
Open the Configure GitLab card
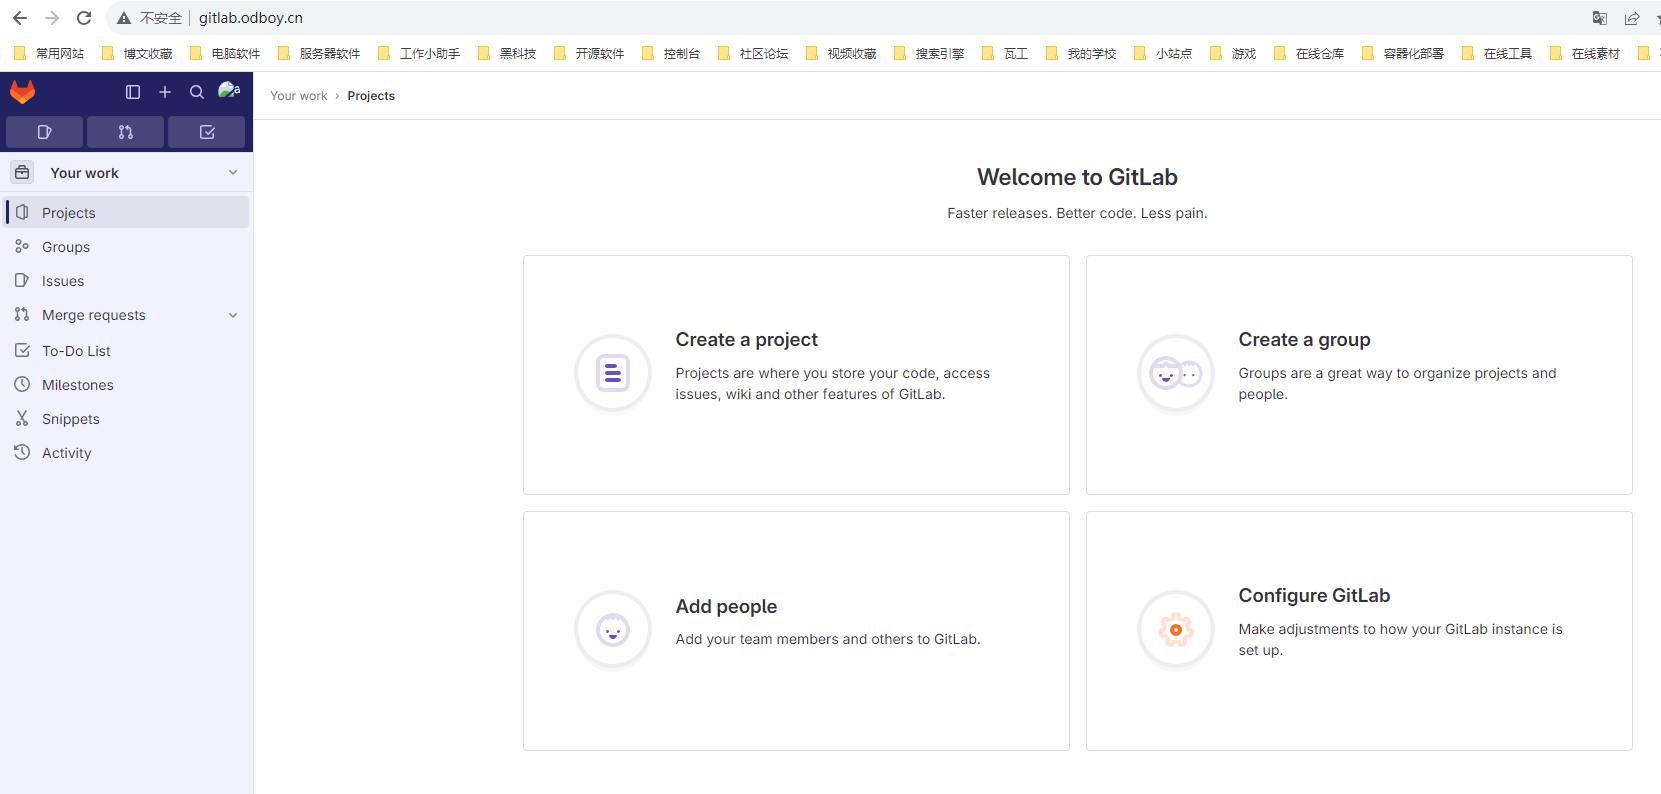pyautogui.click(x=1358, y=630)
